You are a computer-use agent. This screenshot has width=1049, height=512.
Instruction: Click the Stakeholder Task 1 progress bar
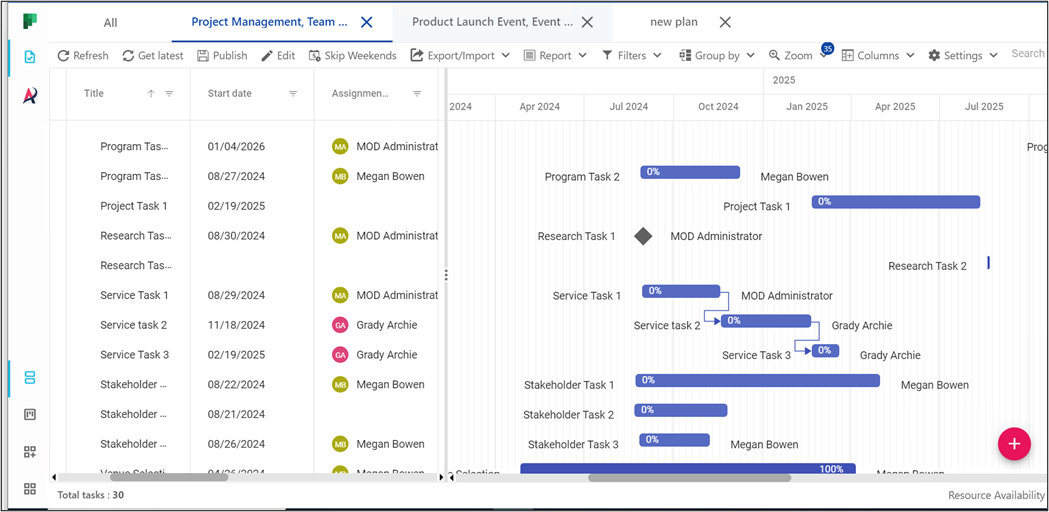[x=757, y=380]
